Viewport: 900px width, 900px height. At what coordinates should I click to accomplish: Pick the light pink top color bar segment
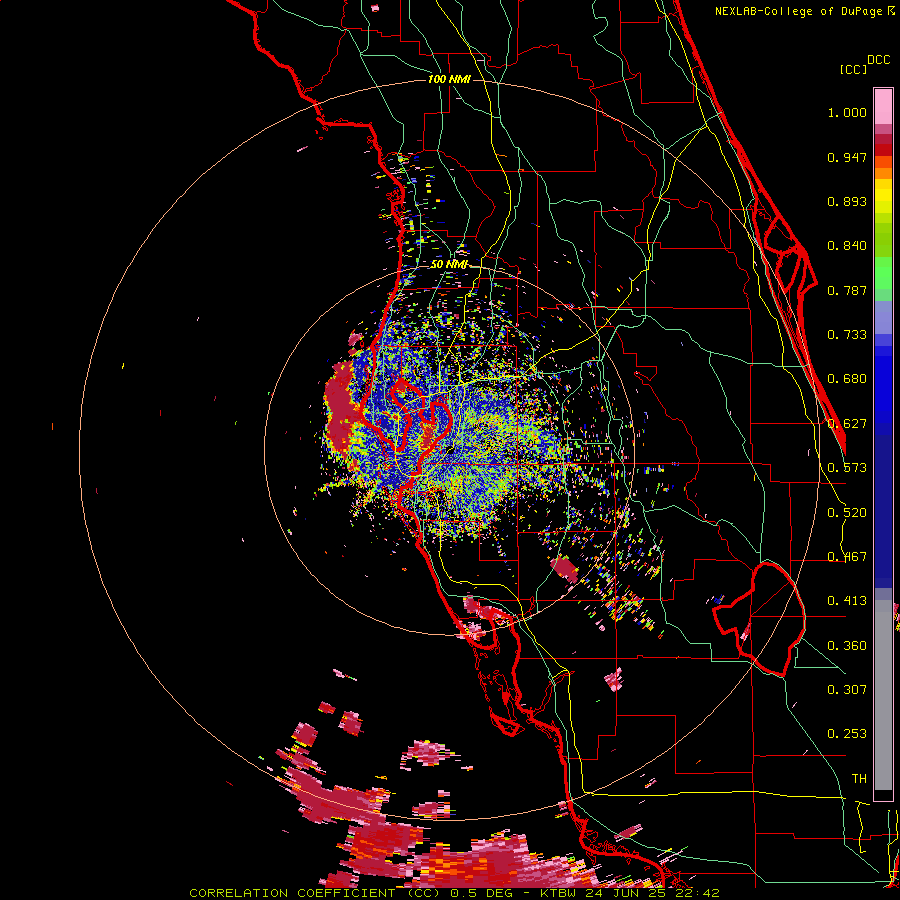tap(883, 106)
